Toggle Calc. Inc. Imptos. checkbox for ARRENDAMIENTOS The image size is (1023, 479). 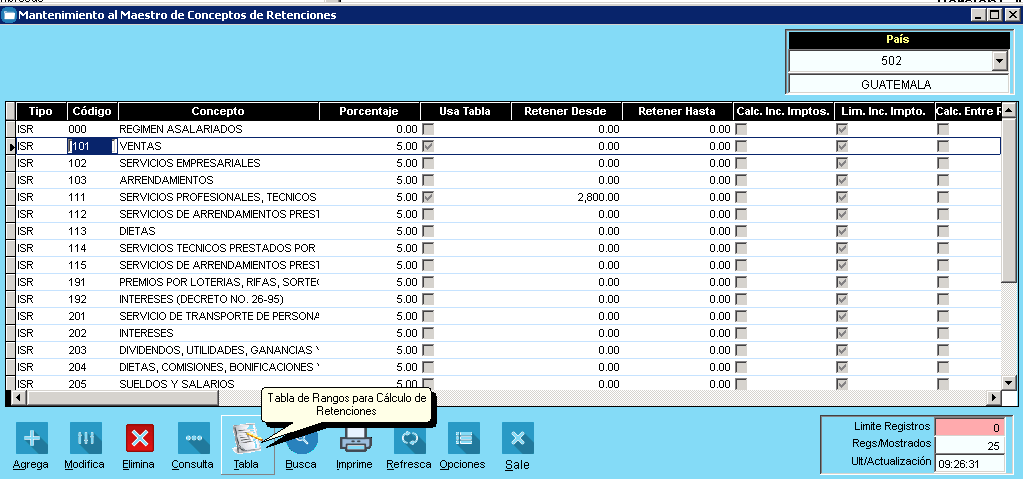[x=741, y=180]
